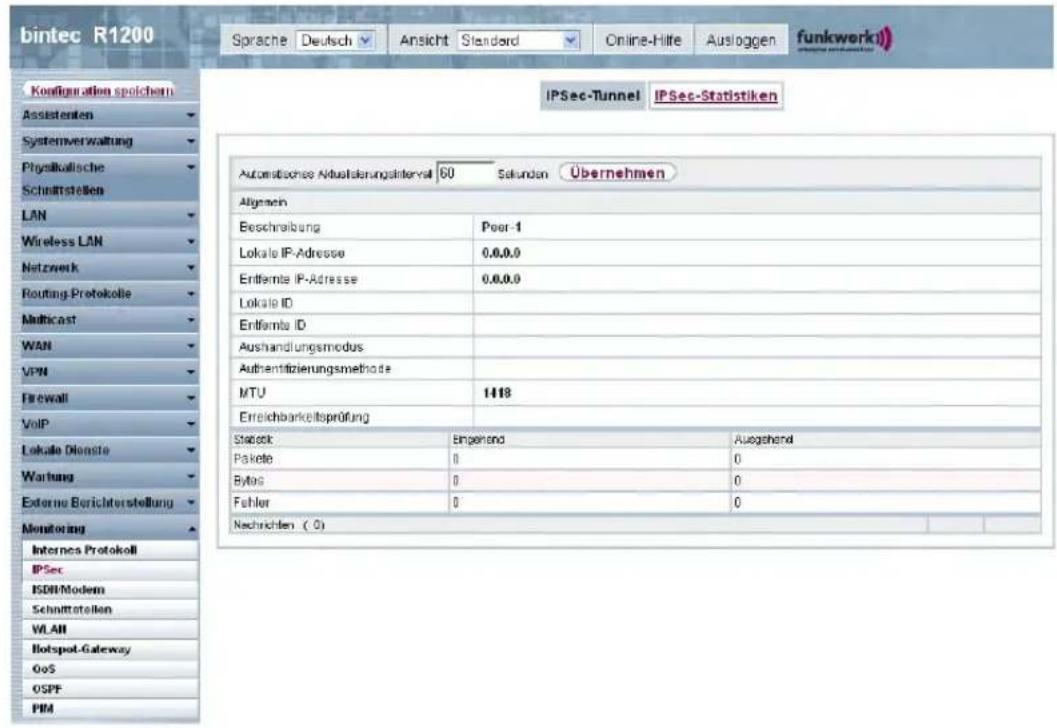This screenshot has height=728, width=1057.
Task: Click the Entfernte IP-Adresse value 0.0.0.0
Action: pos(501,279)
